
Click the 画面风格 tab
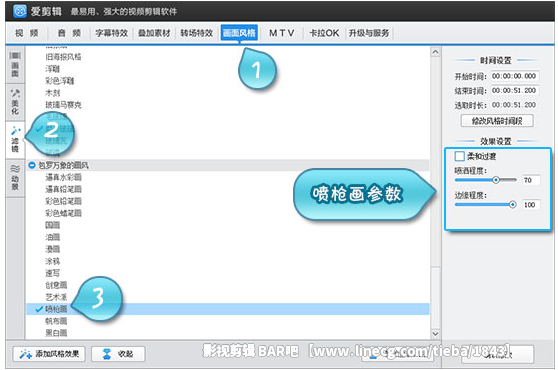point(239,33)
